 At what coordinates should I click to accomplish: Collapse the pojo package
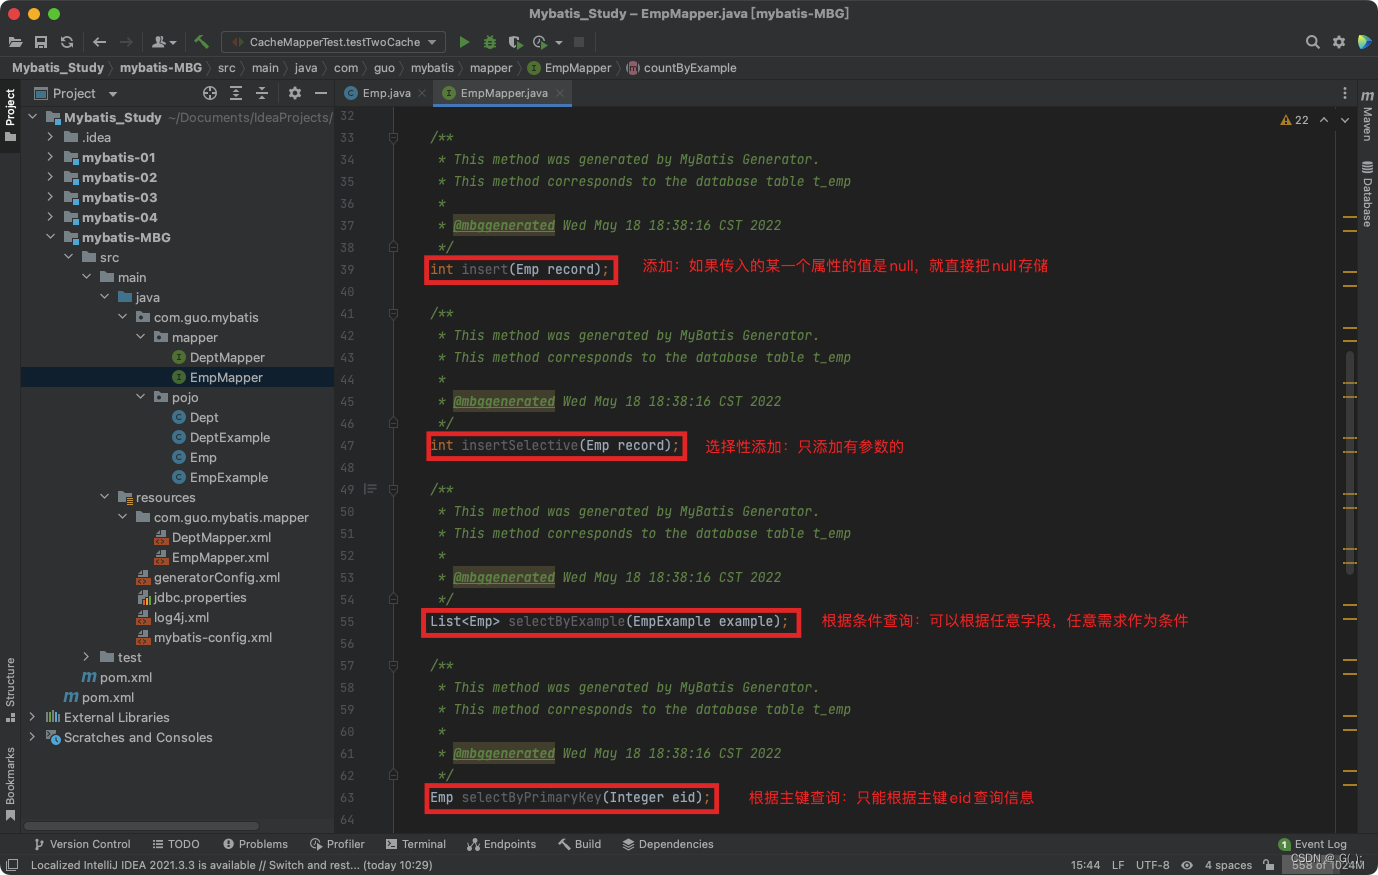click(x=140, y=397)
